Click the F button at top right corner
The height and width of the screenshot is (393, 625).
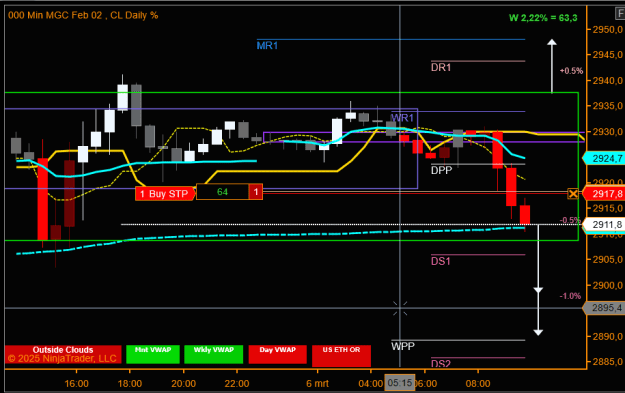click(620, 14)
